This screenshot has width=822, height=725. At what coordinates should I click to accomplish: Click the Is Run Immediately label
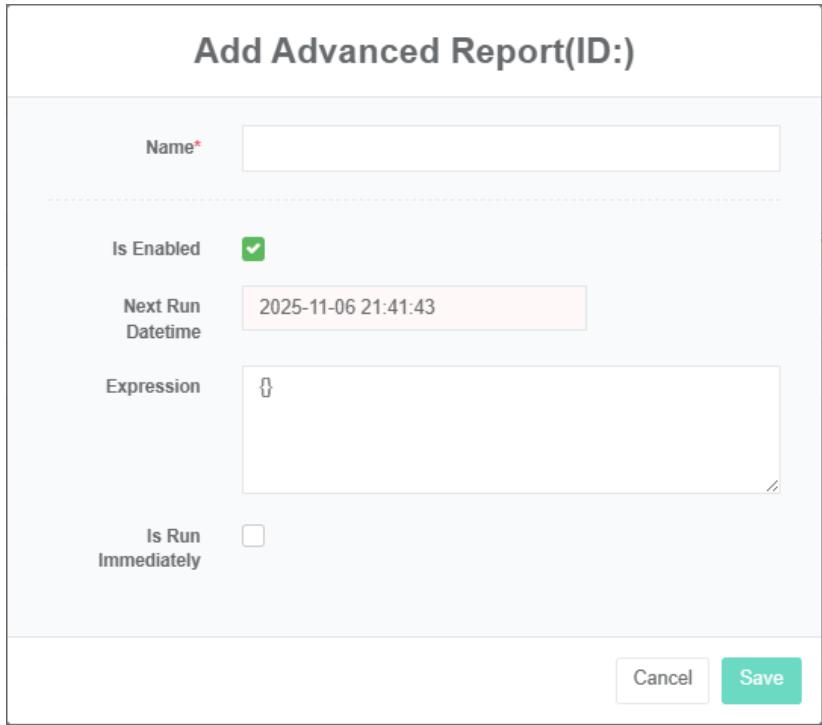point(150,548)
